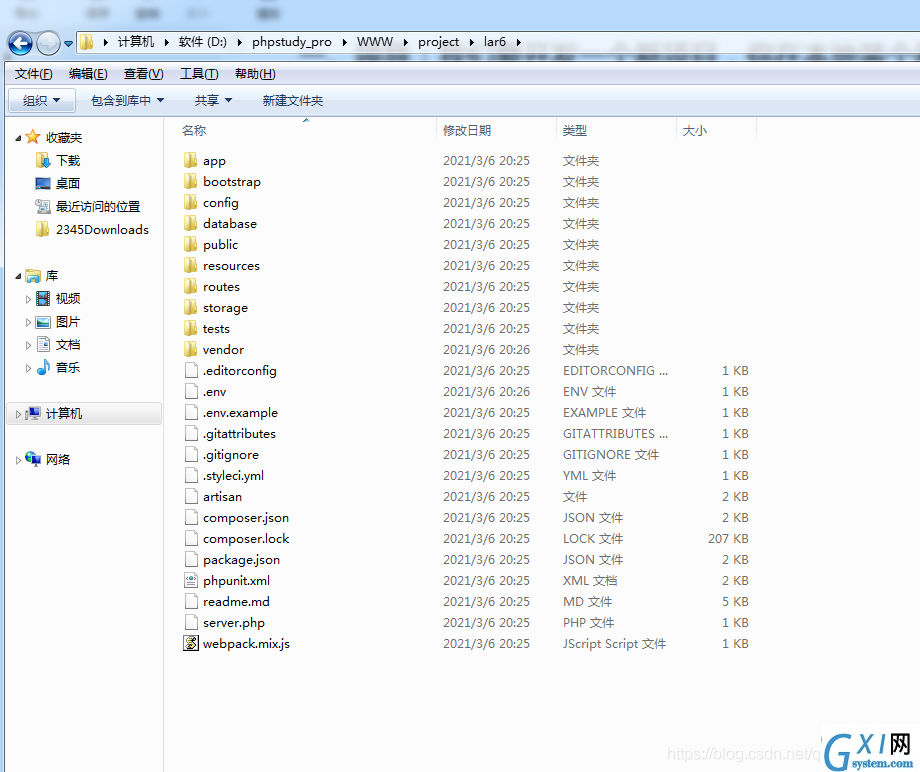Sort by Size (大小) column header
The image size is (920, 772).
(695, 130)
